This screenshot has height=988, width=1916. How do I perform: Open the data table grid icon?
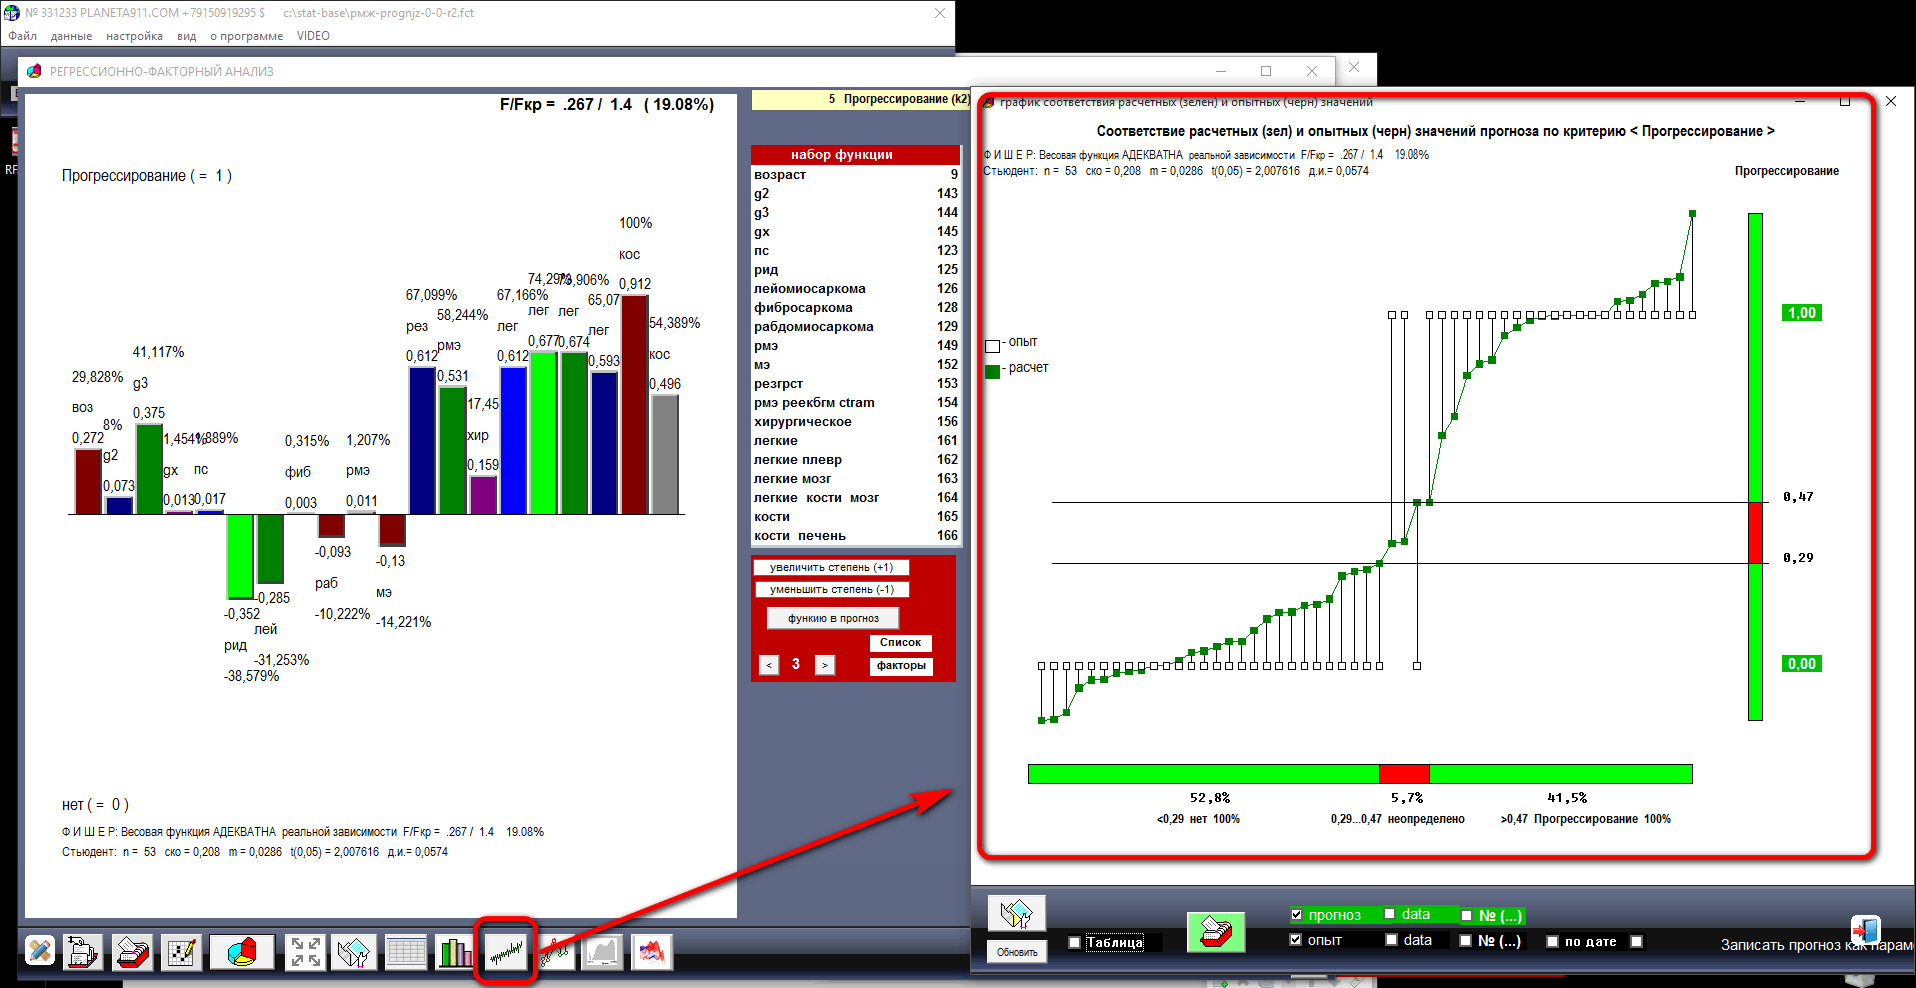[x=406, y=951]
